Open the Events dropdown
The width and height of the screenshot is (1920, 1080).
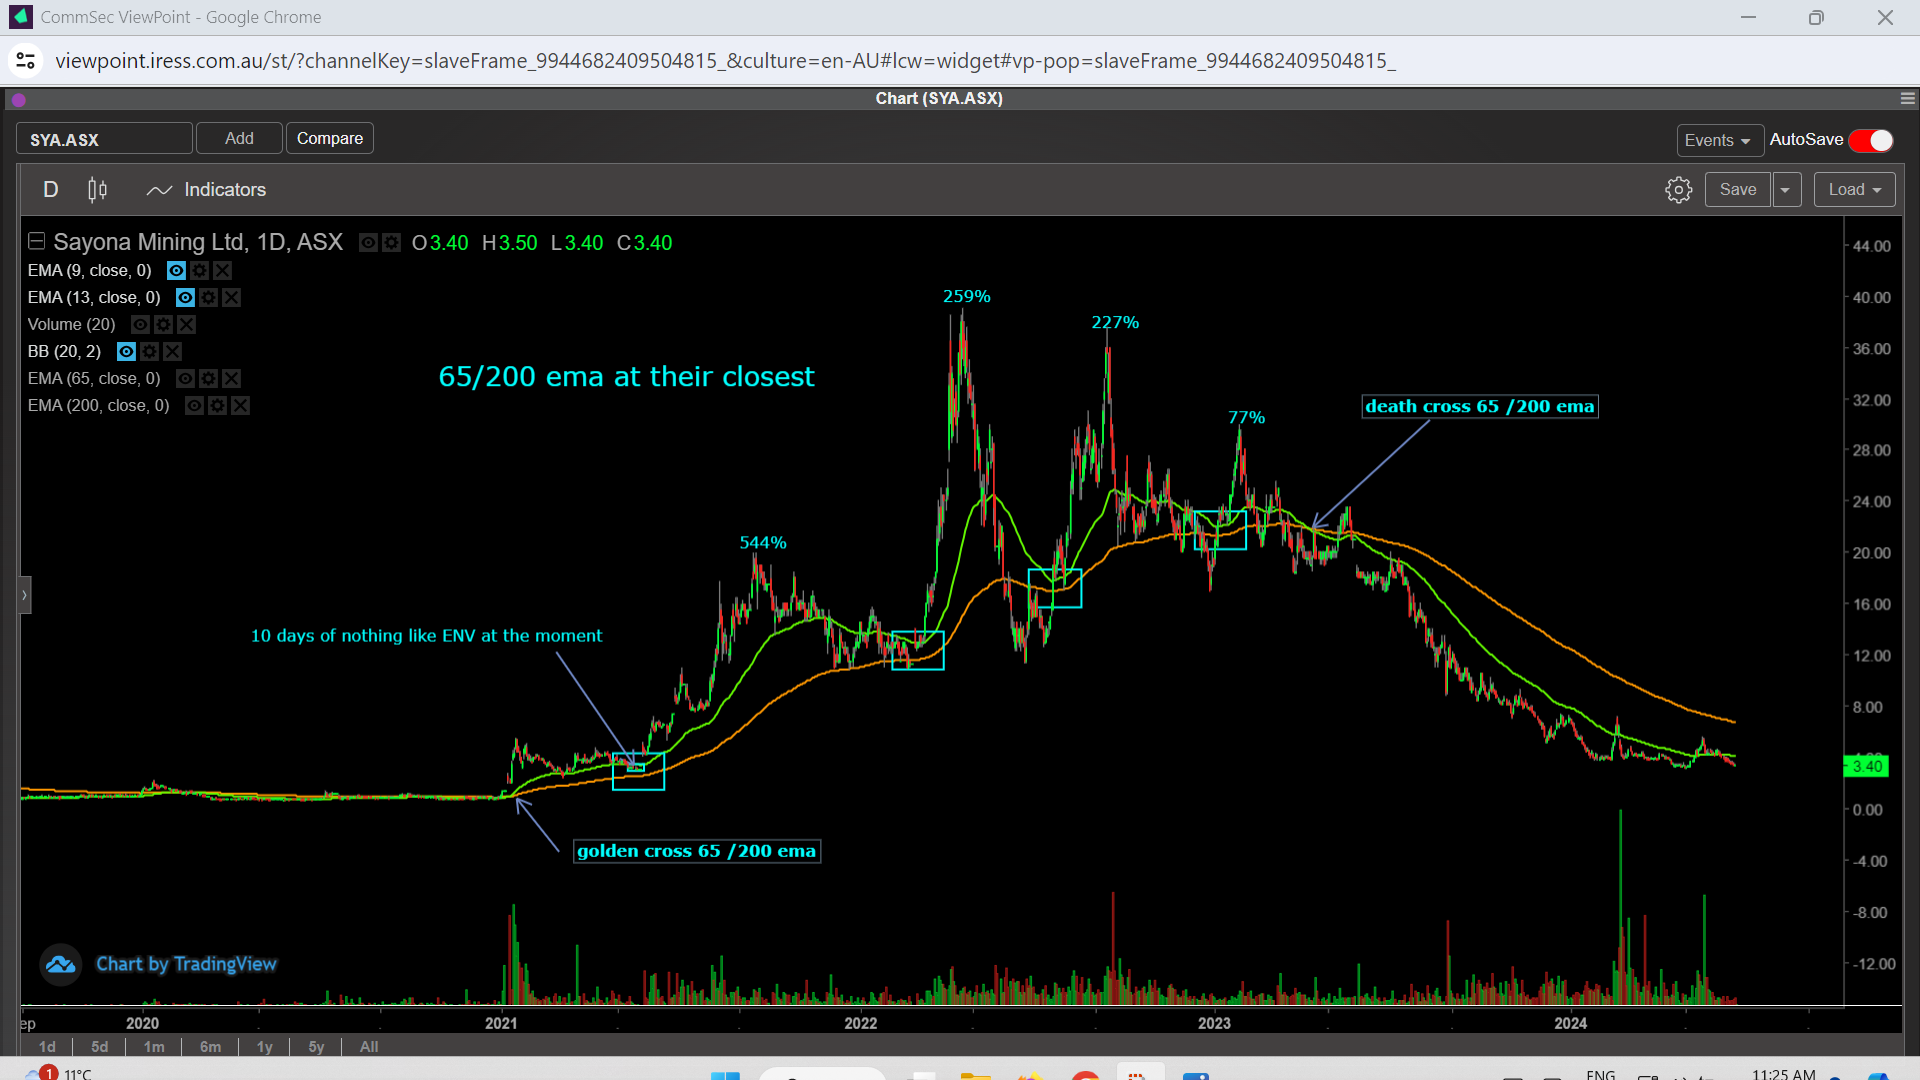1718,141
